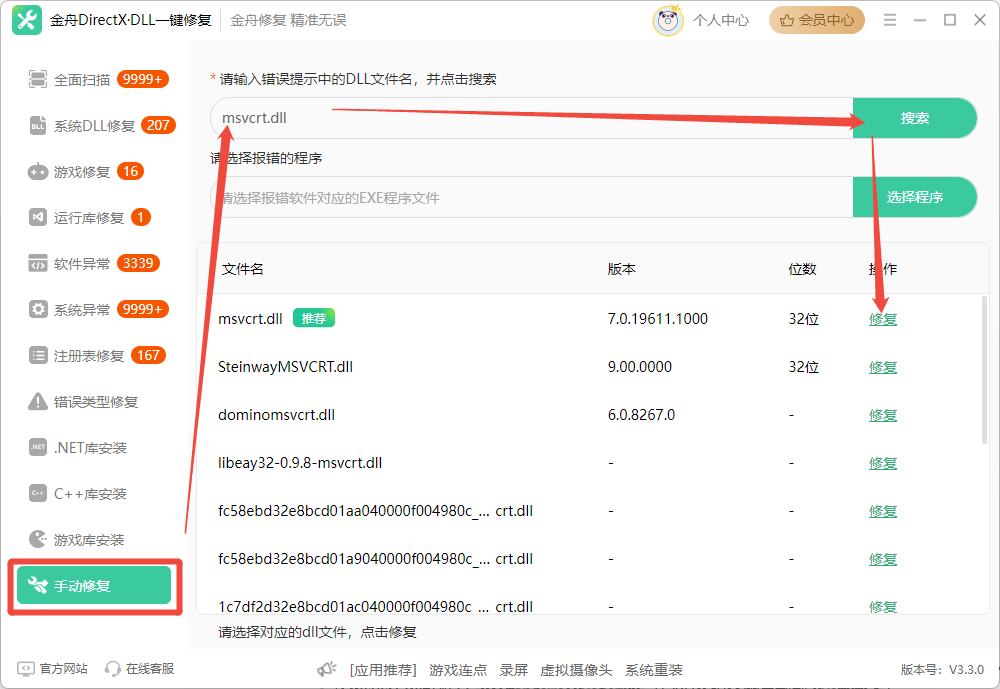Open the panda user avatar

click(x=668, y=20)
